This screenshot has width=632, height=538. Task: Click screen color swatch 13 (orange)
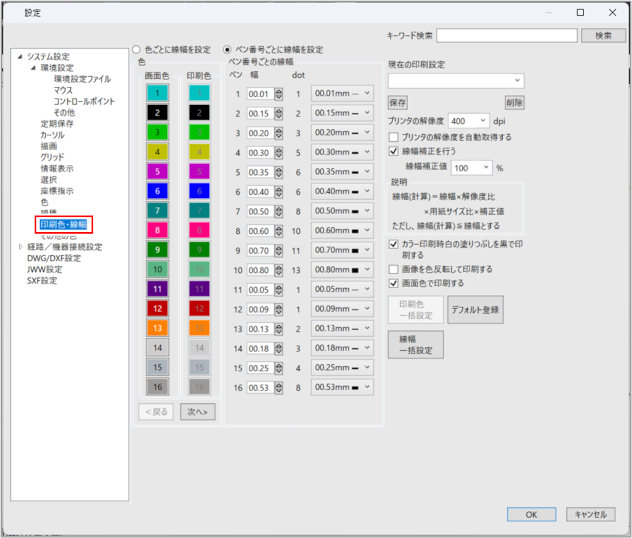coord(159,327)
